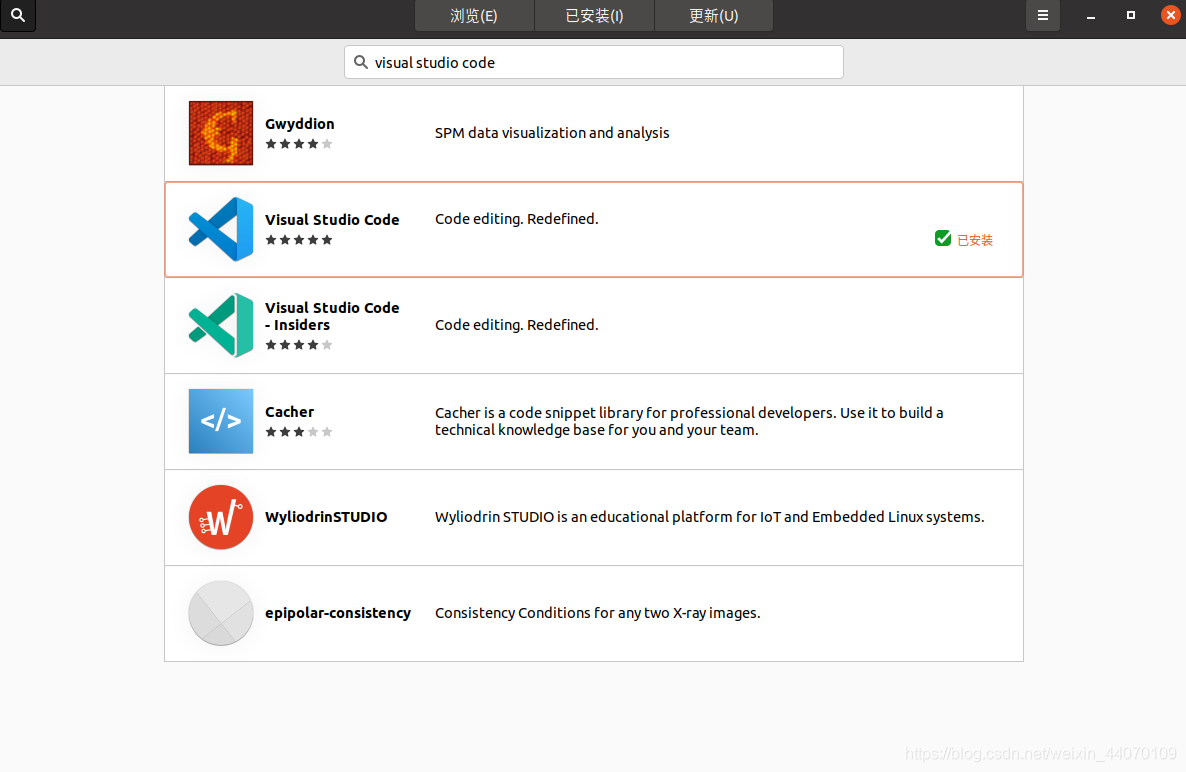Click 'Consistency Conditions for any two X-ray images'

point(598,613)
